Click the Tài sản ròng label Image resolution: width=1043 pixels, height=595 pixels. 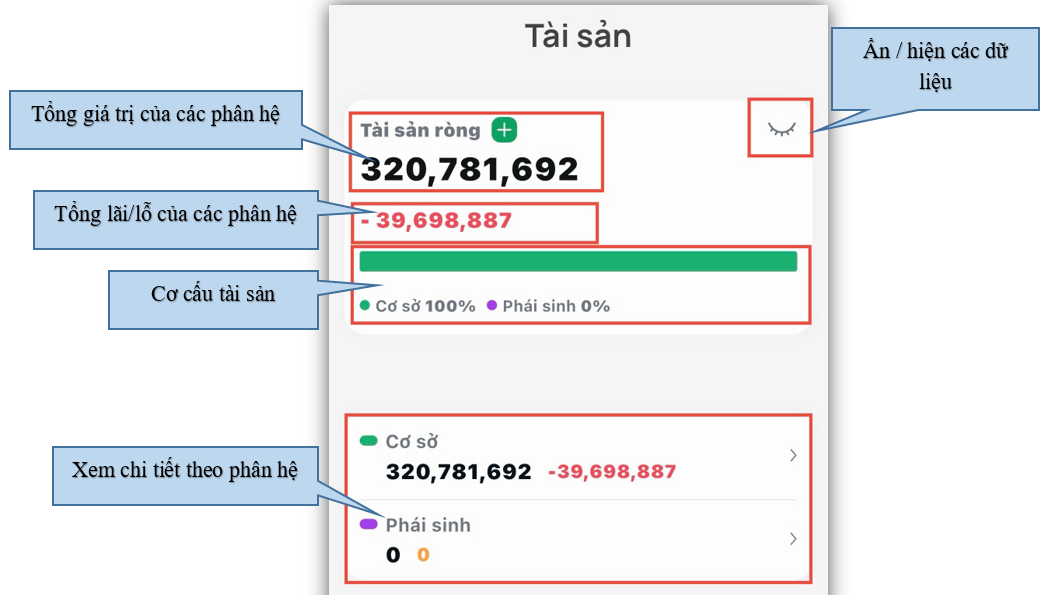pyautogui.click(x=420, y=130)
